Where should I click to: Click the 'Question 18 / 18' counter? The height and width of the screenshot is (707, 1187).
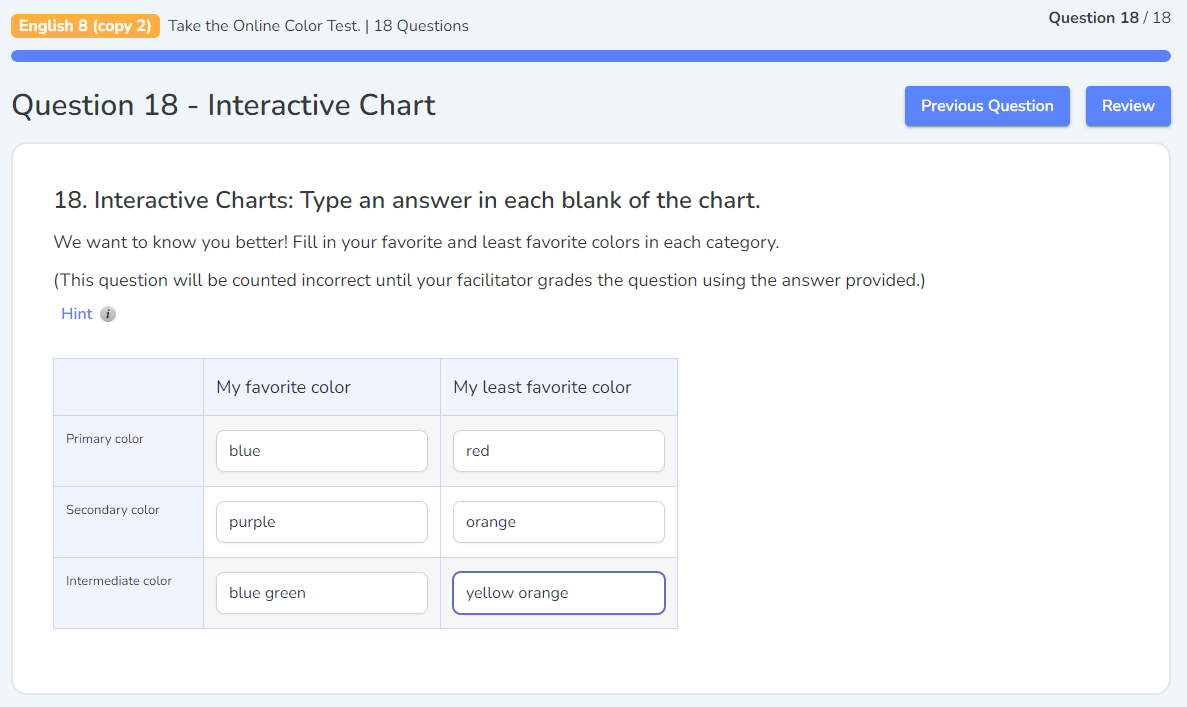click(x=1109, y=18)
